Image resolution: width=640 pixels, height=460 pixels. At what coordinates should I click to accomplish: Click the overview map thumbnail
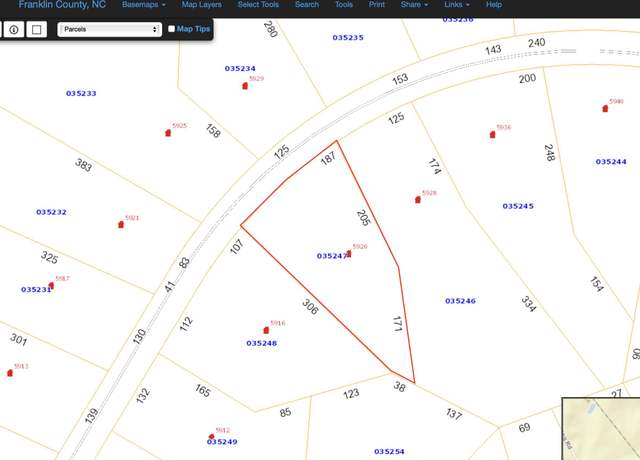(601, 429)
